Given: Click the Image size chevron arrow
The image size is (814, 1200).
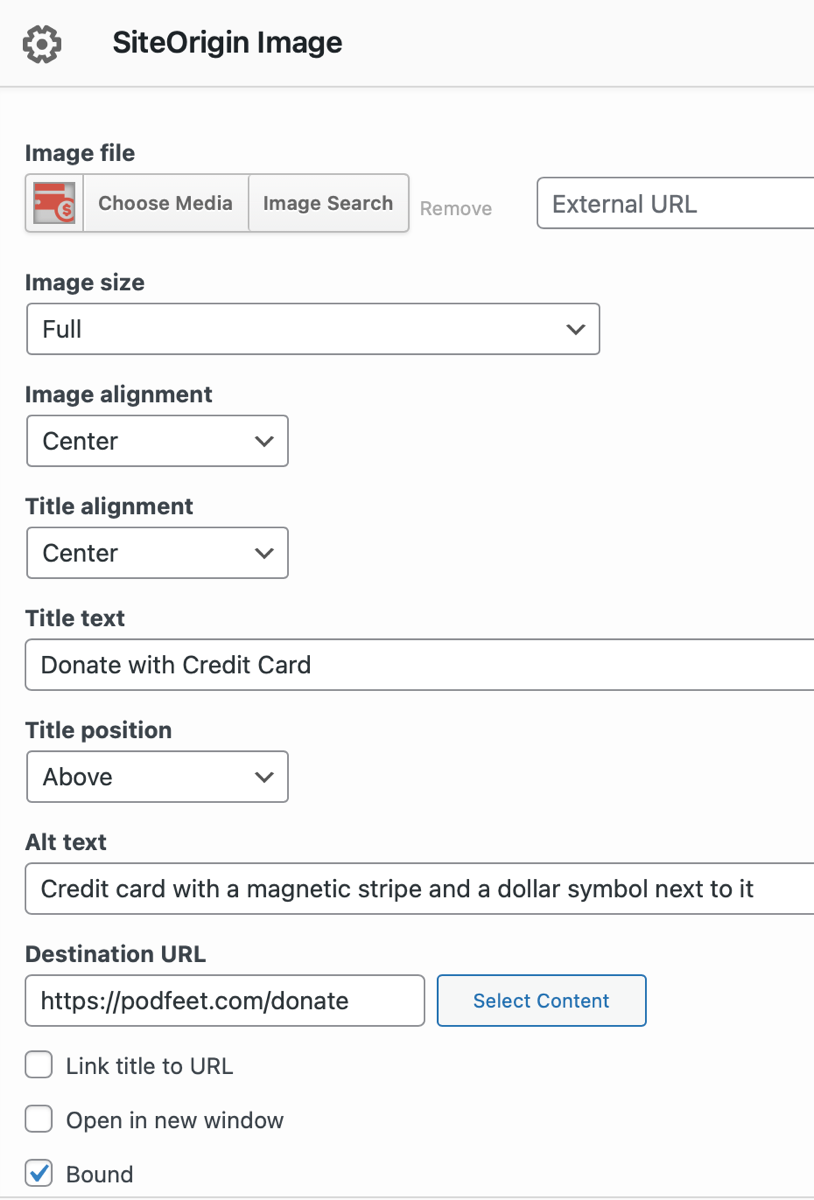Looking at the screenshot, I should click(575, 329).
